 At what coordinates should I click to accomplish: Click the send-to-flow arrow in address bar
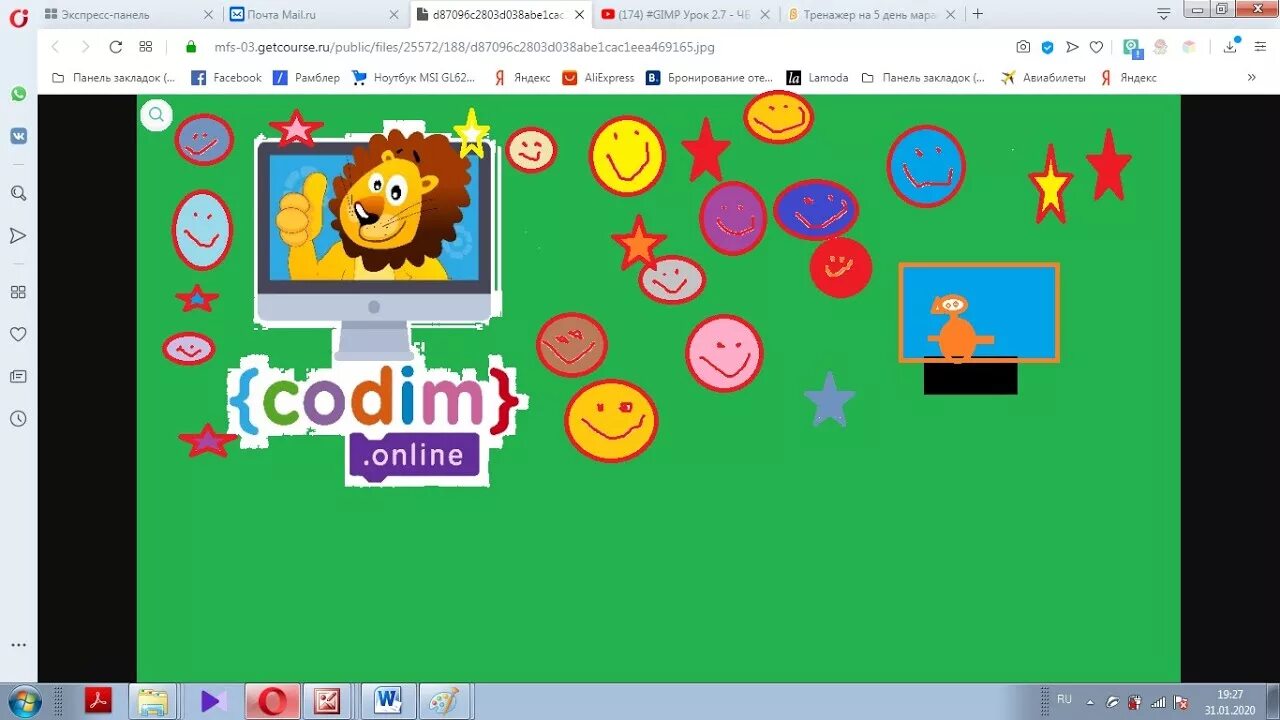point(1072,47)
